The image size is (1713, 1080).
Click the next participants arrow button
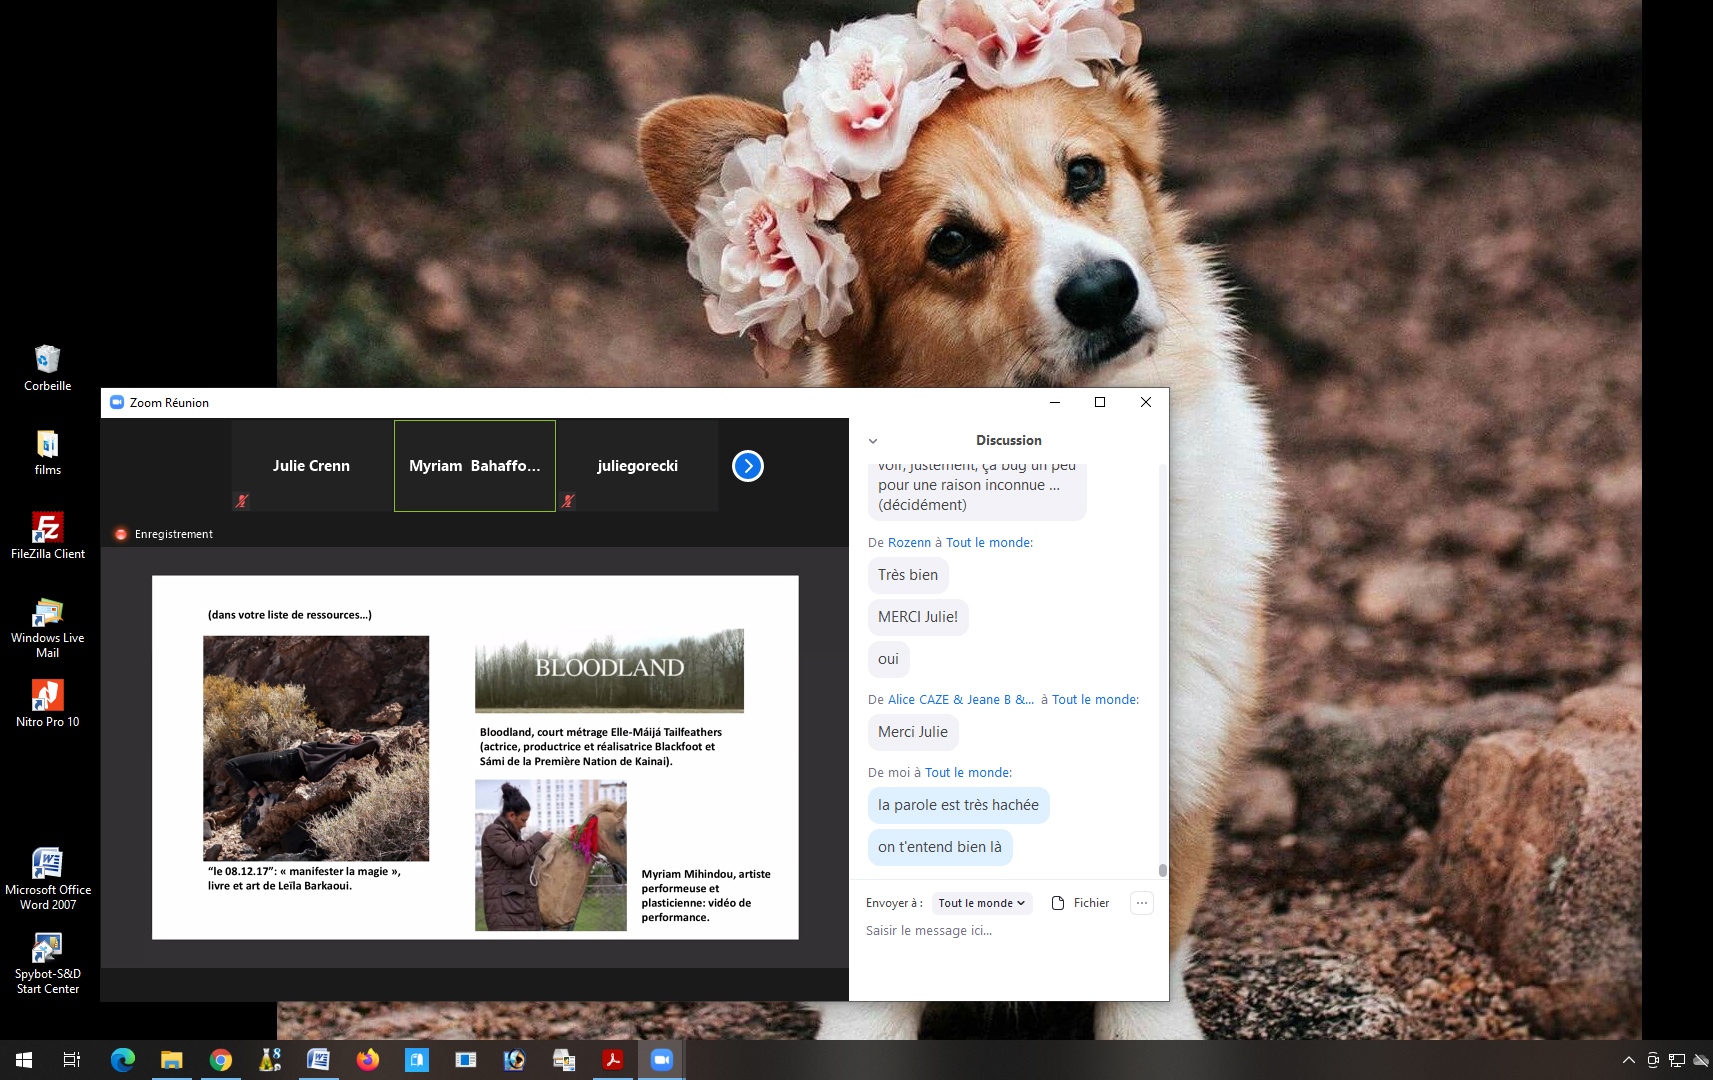(x=747, y=466)
